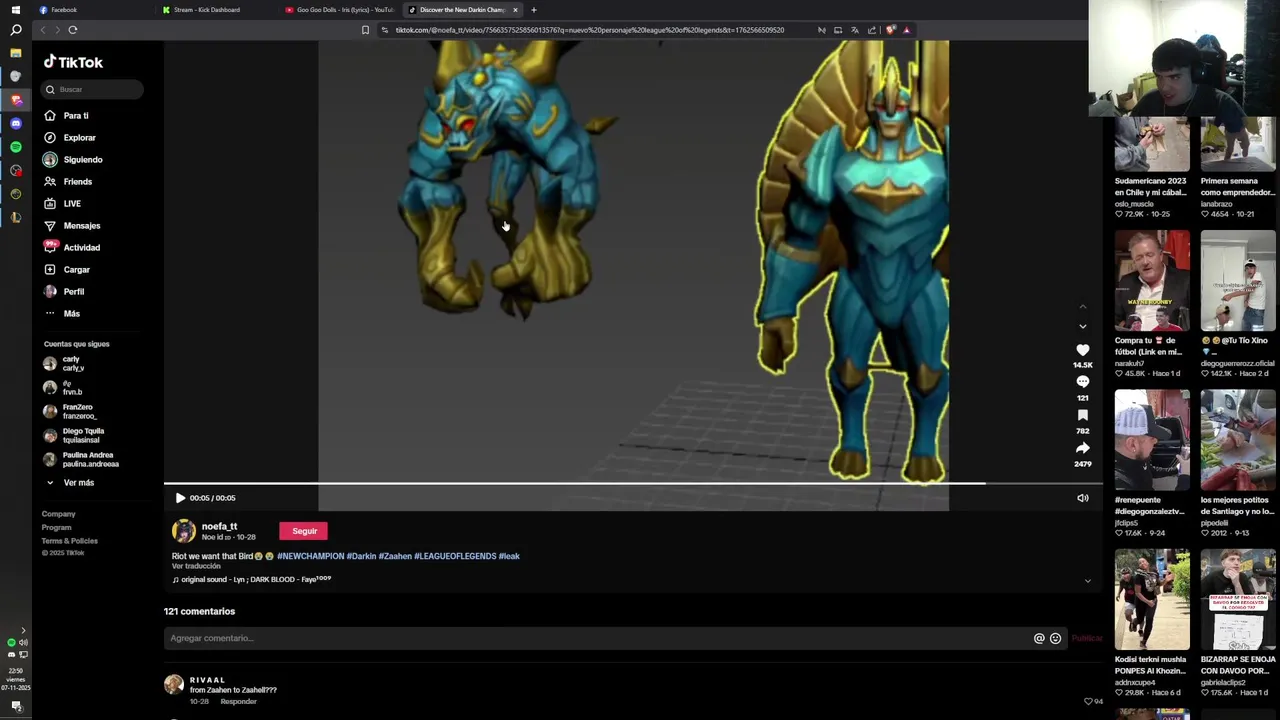Click Ver traducción under caption
This screenshot has height=720, width=1280.
(x=196, y=566)
